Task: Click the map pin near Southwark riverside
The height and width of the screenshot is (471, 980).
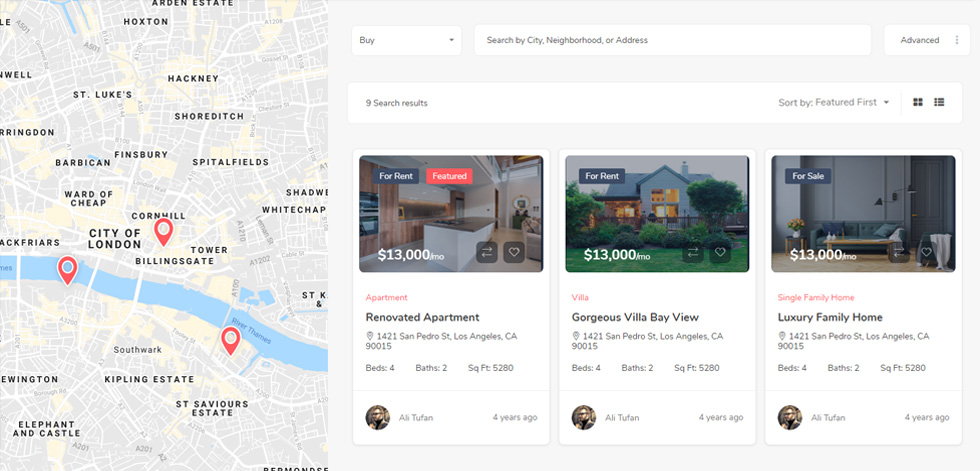Action: click(x=231, y=340)
